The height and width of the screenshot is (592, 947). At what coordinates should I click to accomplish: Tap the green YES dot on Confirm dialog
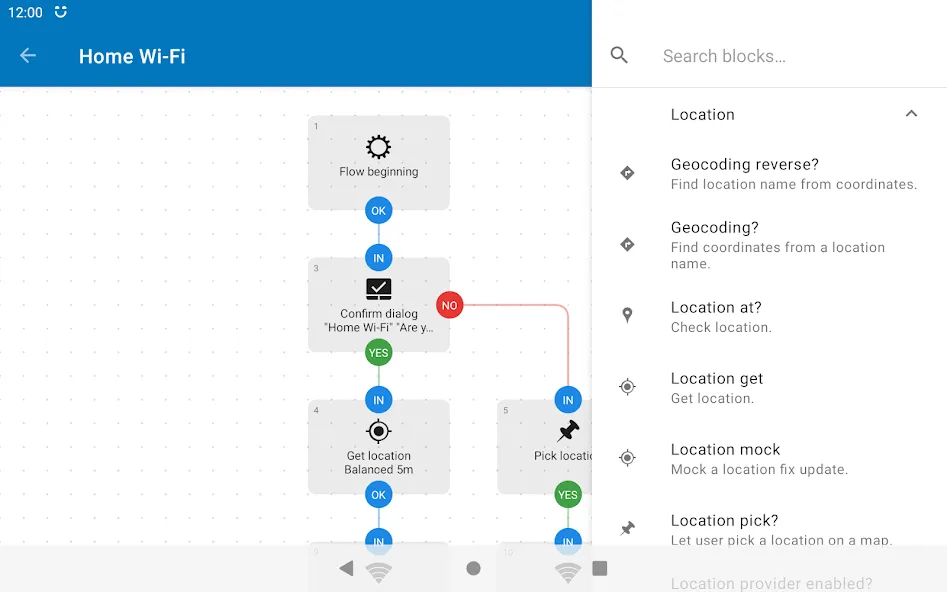(x=379, y=353)
